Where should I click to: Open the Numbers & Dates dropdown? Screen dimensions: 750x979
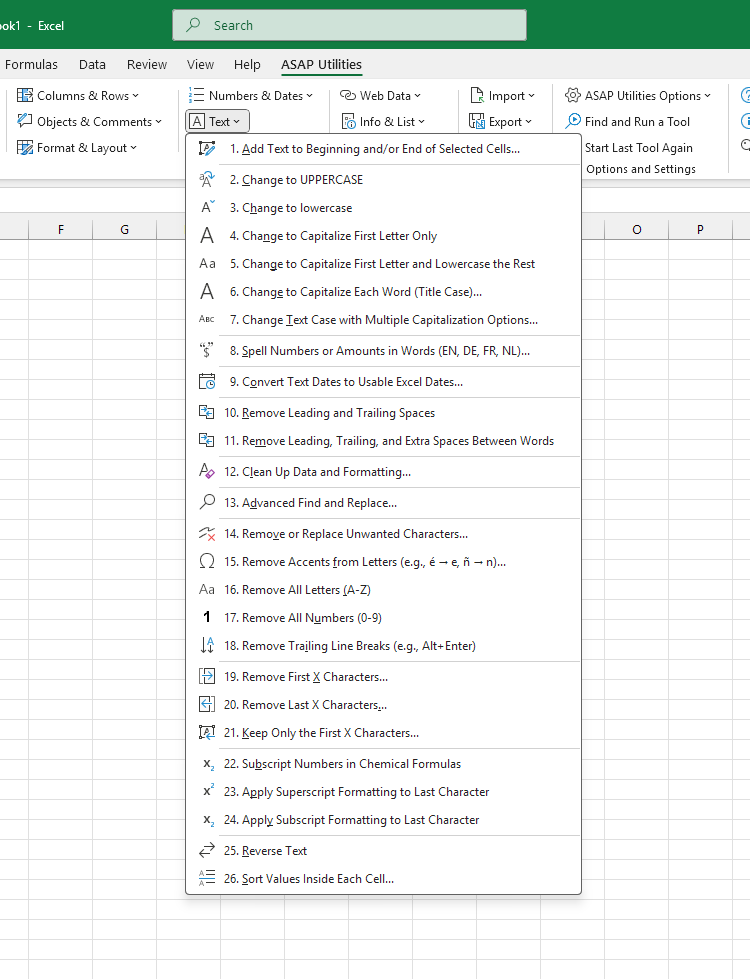251,96
